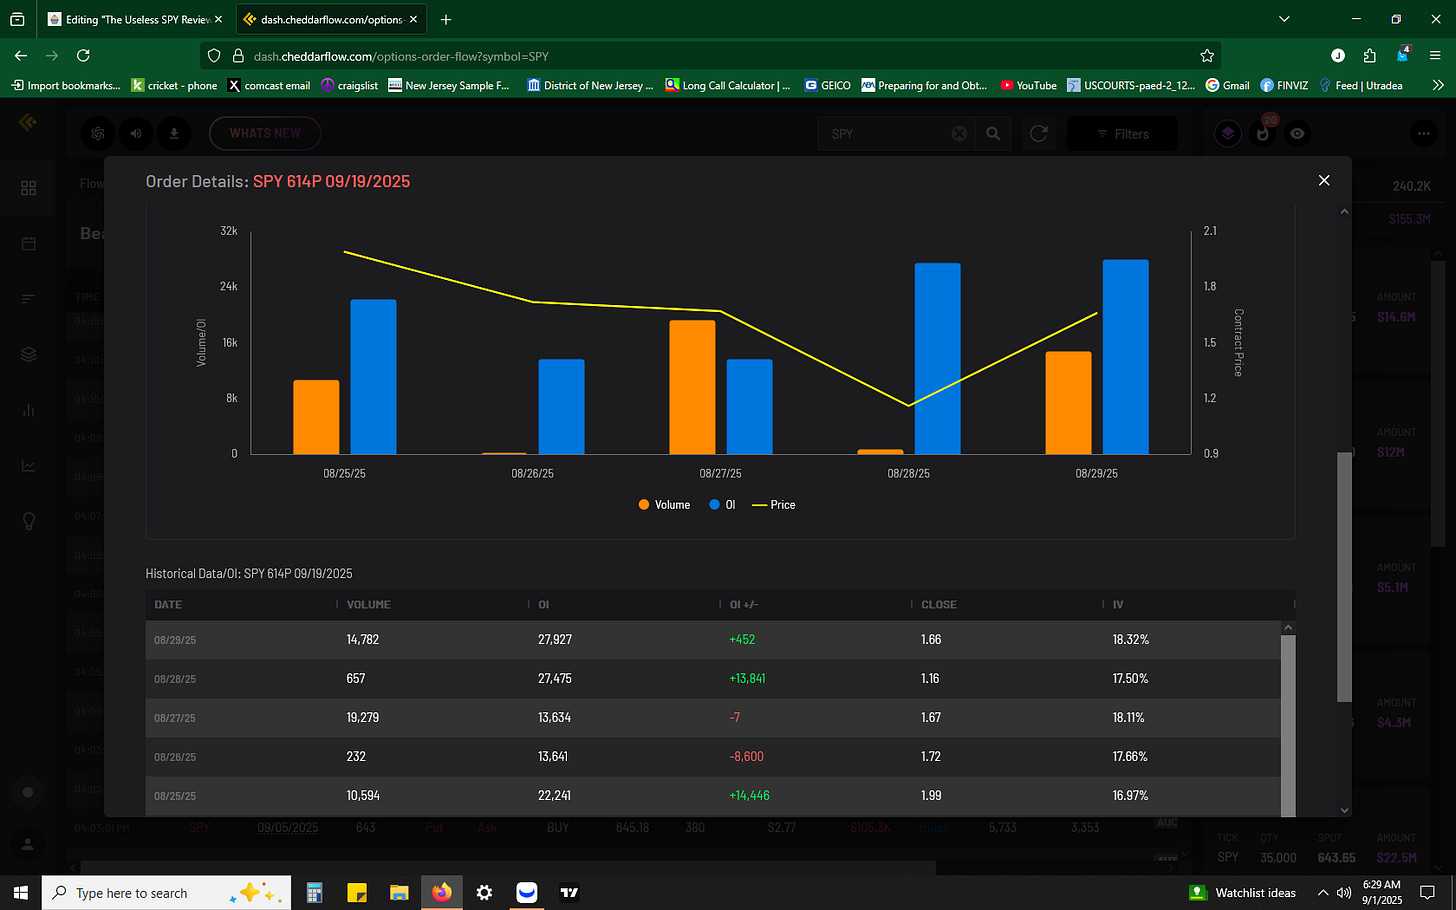Close the Order Details dialog
Image resolution: width=1456 pixels, height=910 pixels.
click(1324, 180)
